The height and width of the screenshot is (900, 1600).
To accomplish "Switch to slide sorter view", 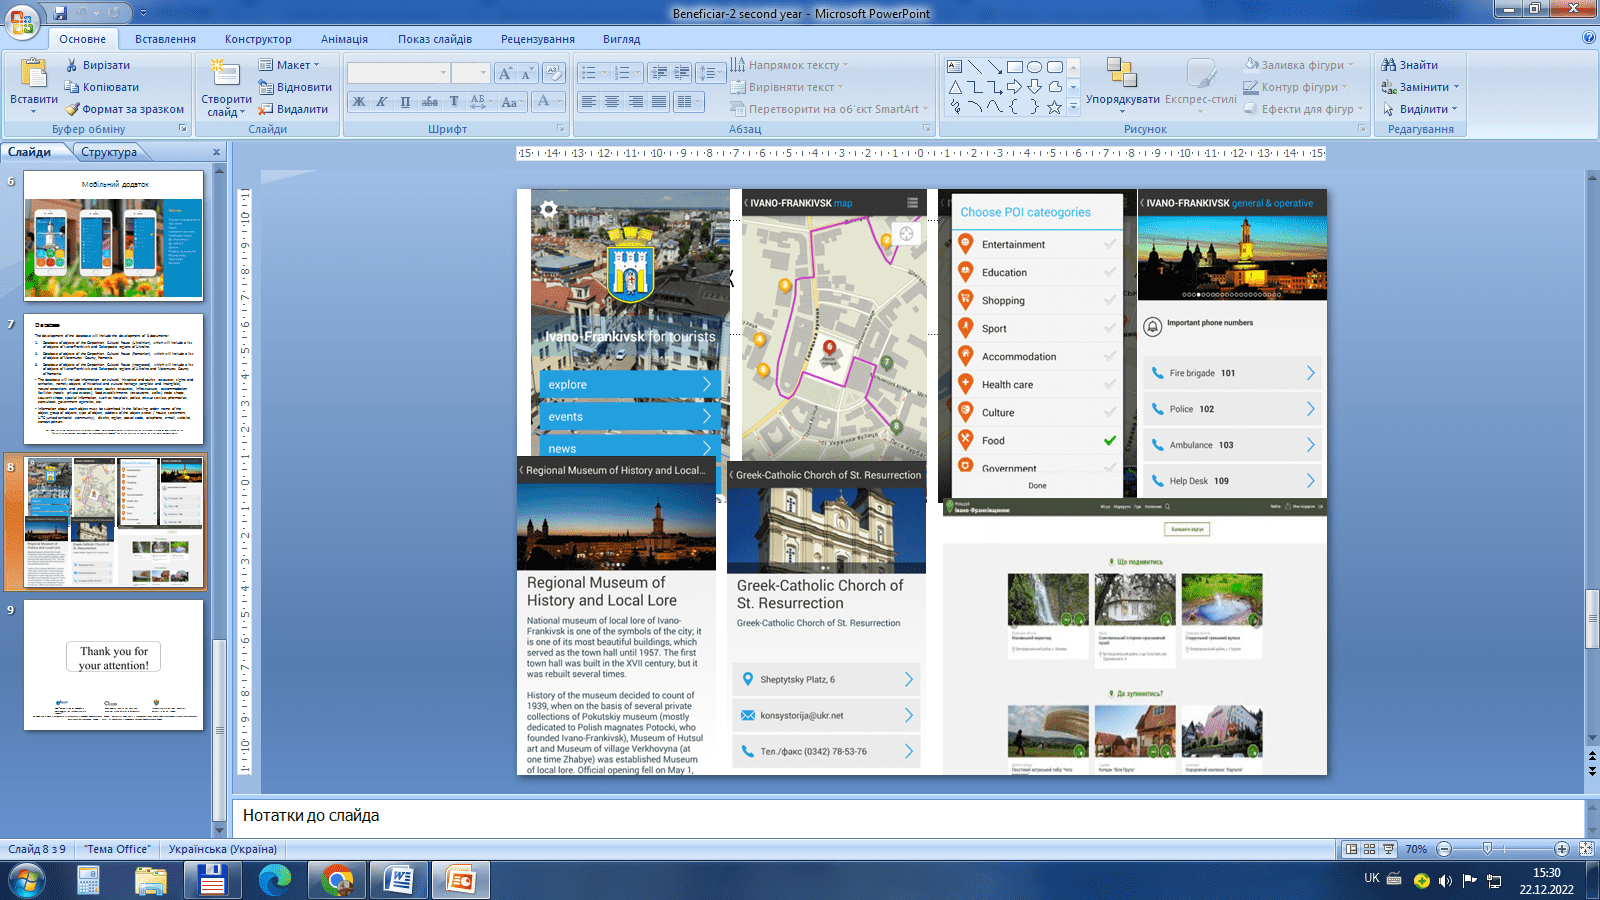I will click(x=1370, y=849).
